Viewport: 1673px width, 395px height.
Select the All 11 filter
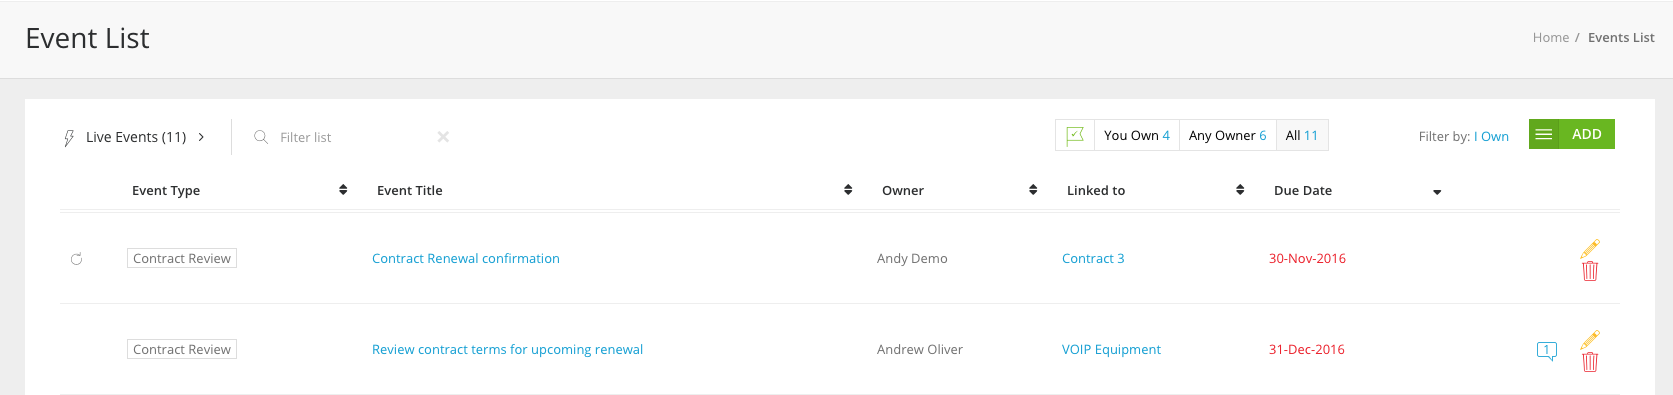coord(1302,135)
